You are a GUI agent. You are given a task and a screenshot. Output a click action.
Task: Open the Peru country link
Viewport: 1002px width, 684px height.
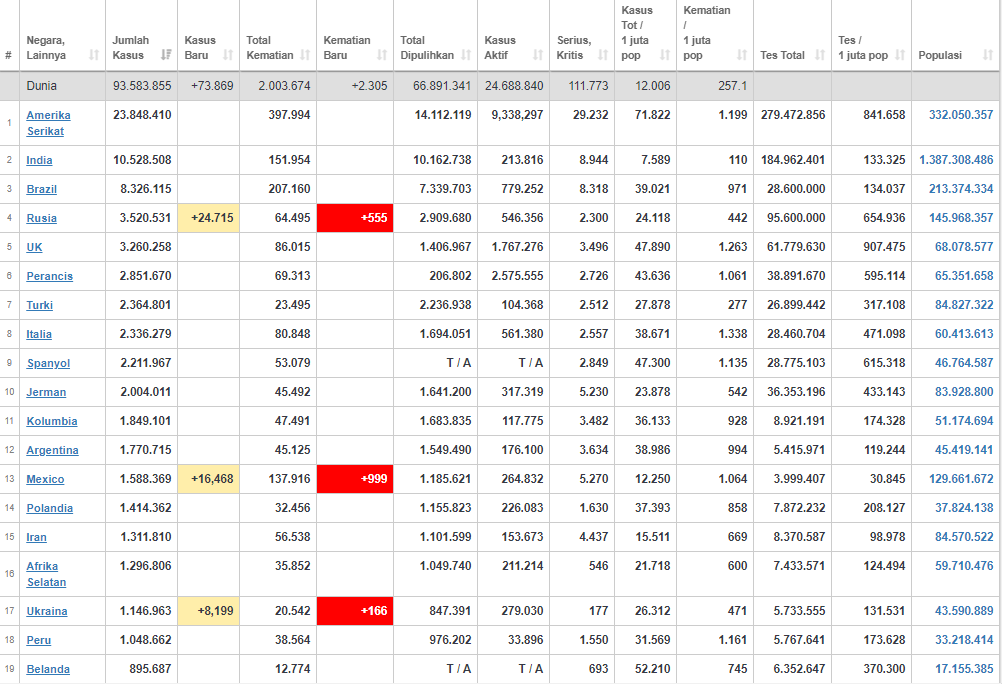[x=38, y=640]
